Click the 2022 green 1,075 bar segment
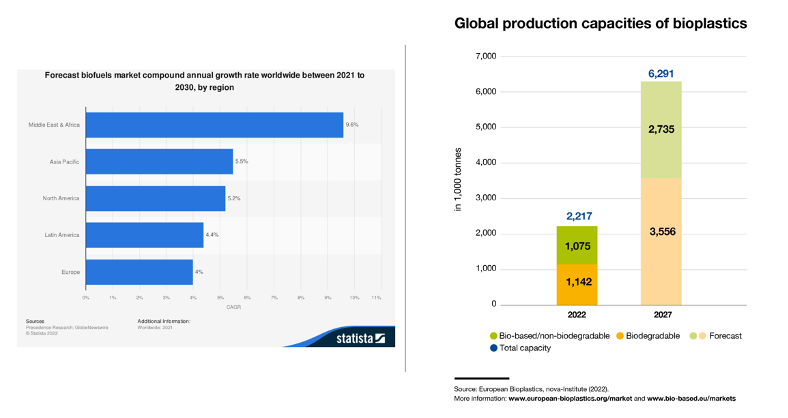 (577, 245)
